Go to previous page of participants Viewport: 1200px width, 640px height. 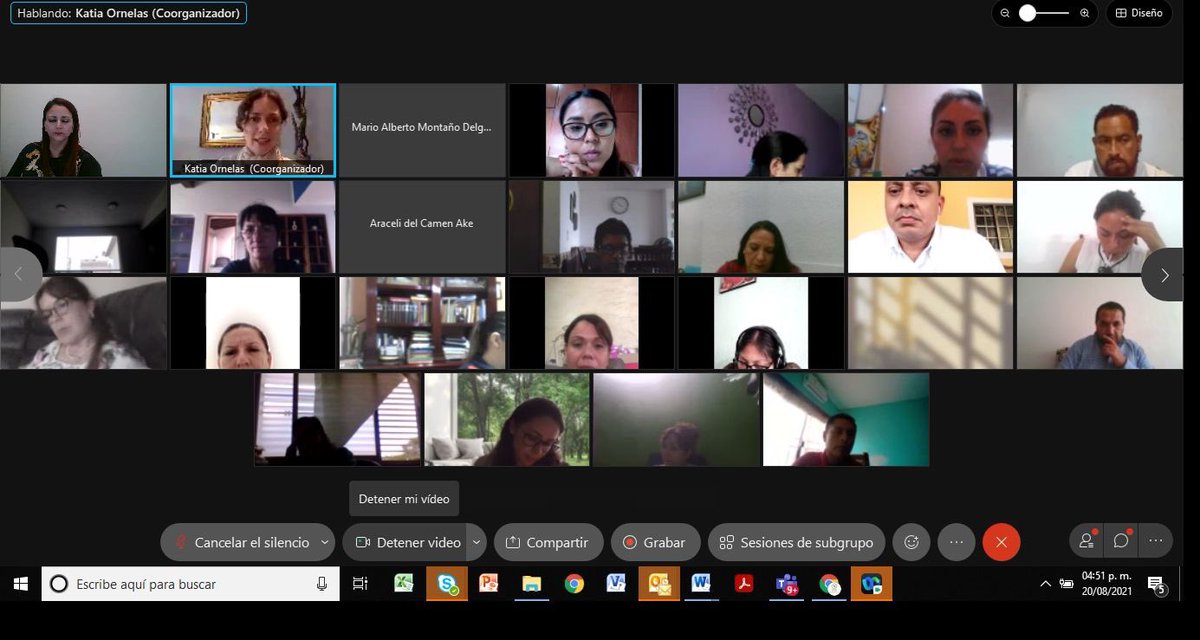20,275
